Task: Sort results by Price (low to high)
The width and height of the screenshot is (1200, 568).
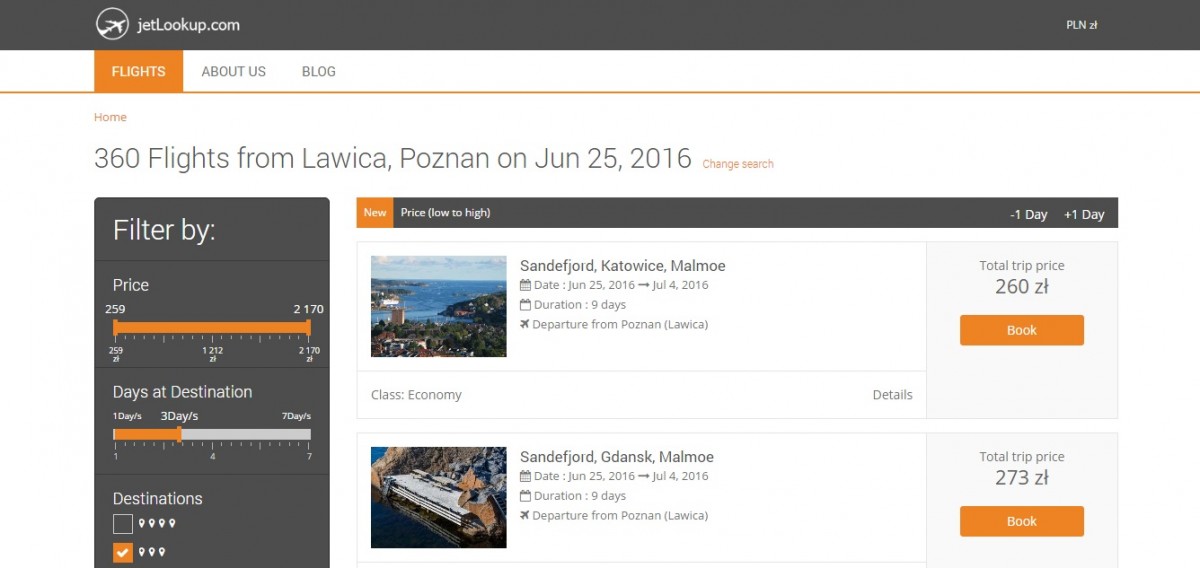Action: [x=445, y=212]
